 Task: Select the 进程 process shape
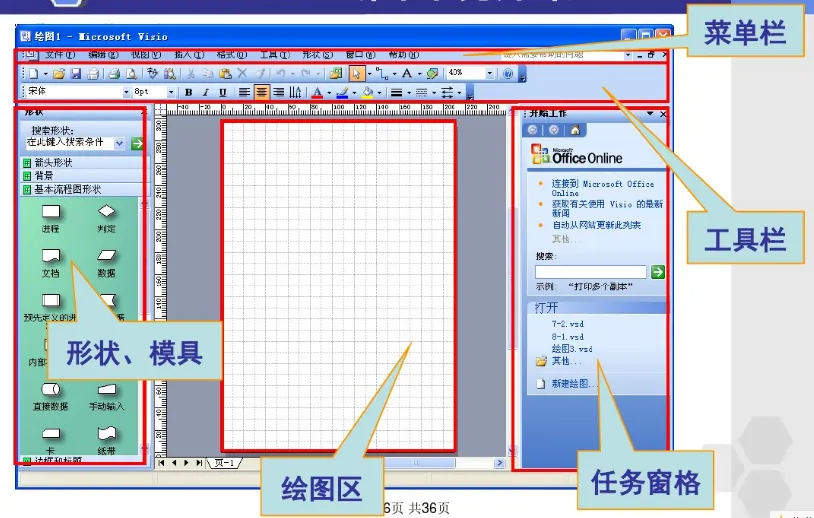tap(51, 219)
